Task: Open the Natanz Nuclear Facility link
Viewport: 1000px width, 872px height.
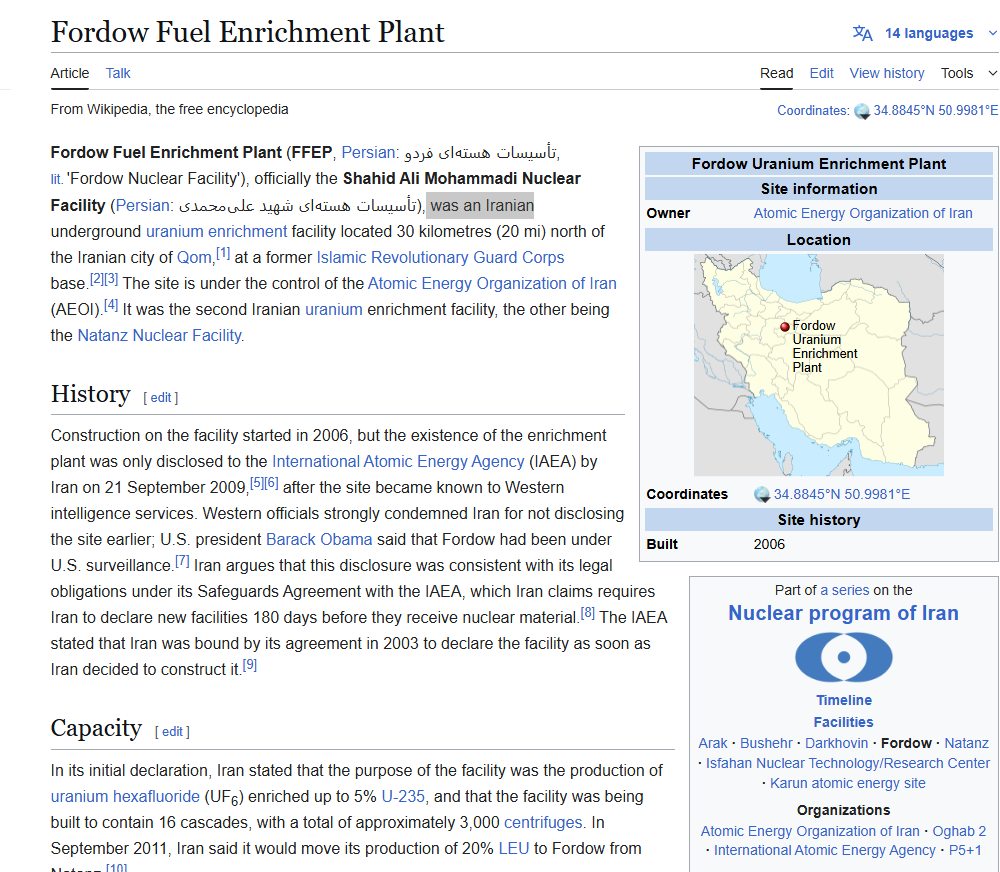Action: pyautogui.click(x=159, y=336)
